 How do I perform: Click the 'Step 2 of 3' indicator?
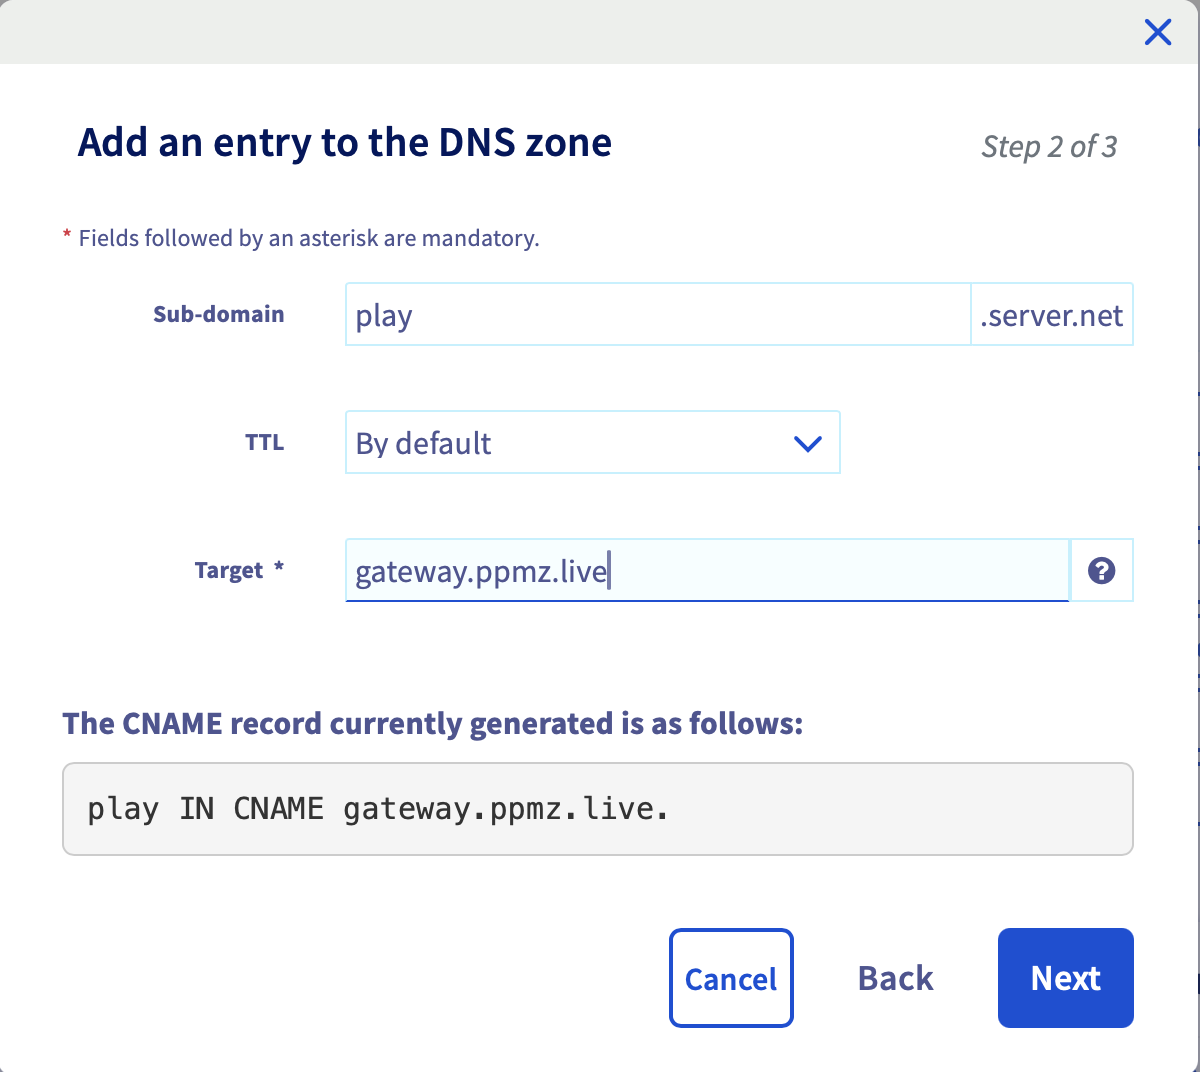[x=1049, y=147]
